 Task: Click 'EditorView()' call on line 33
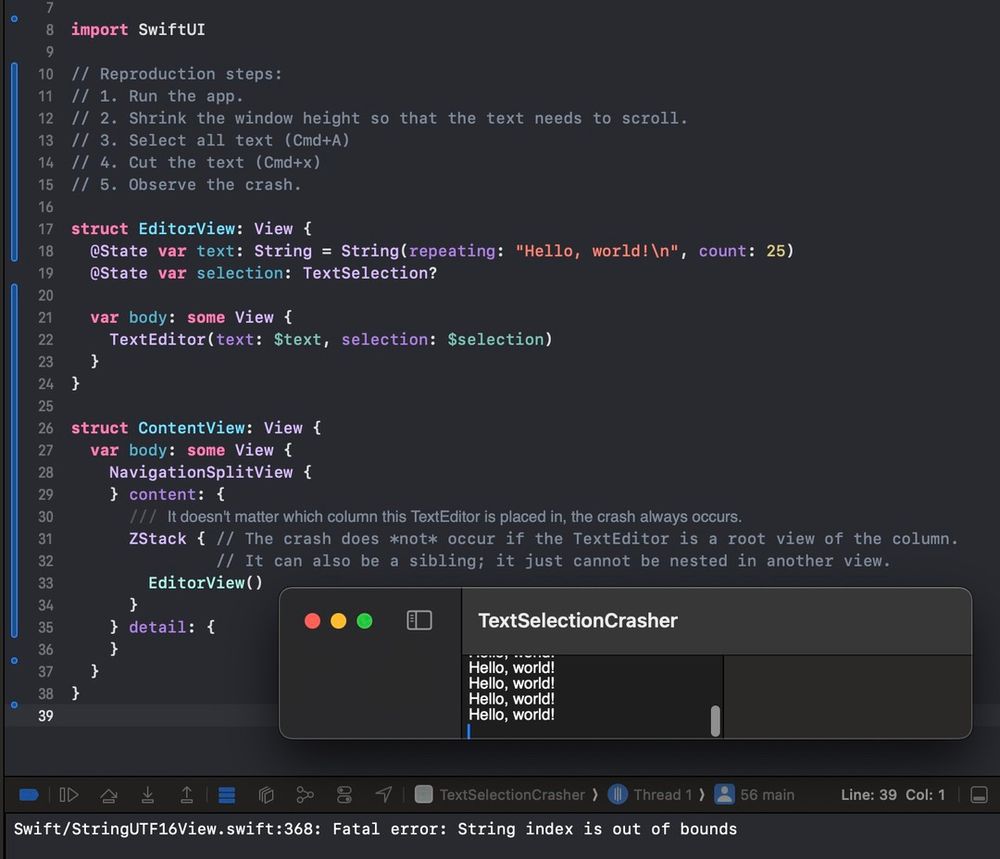pos(205,583)
